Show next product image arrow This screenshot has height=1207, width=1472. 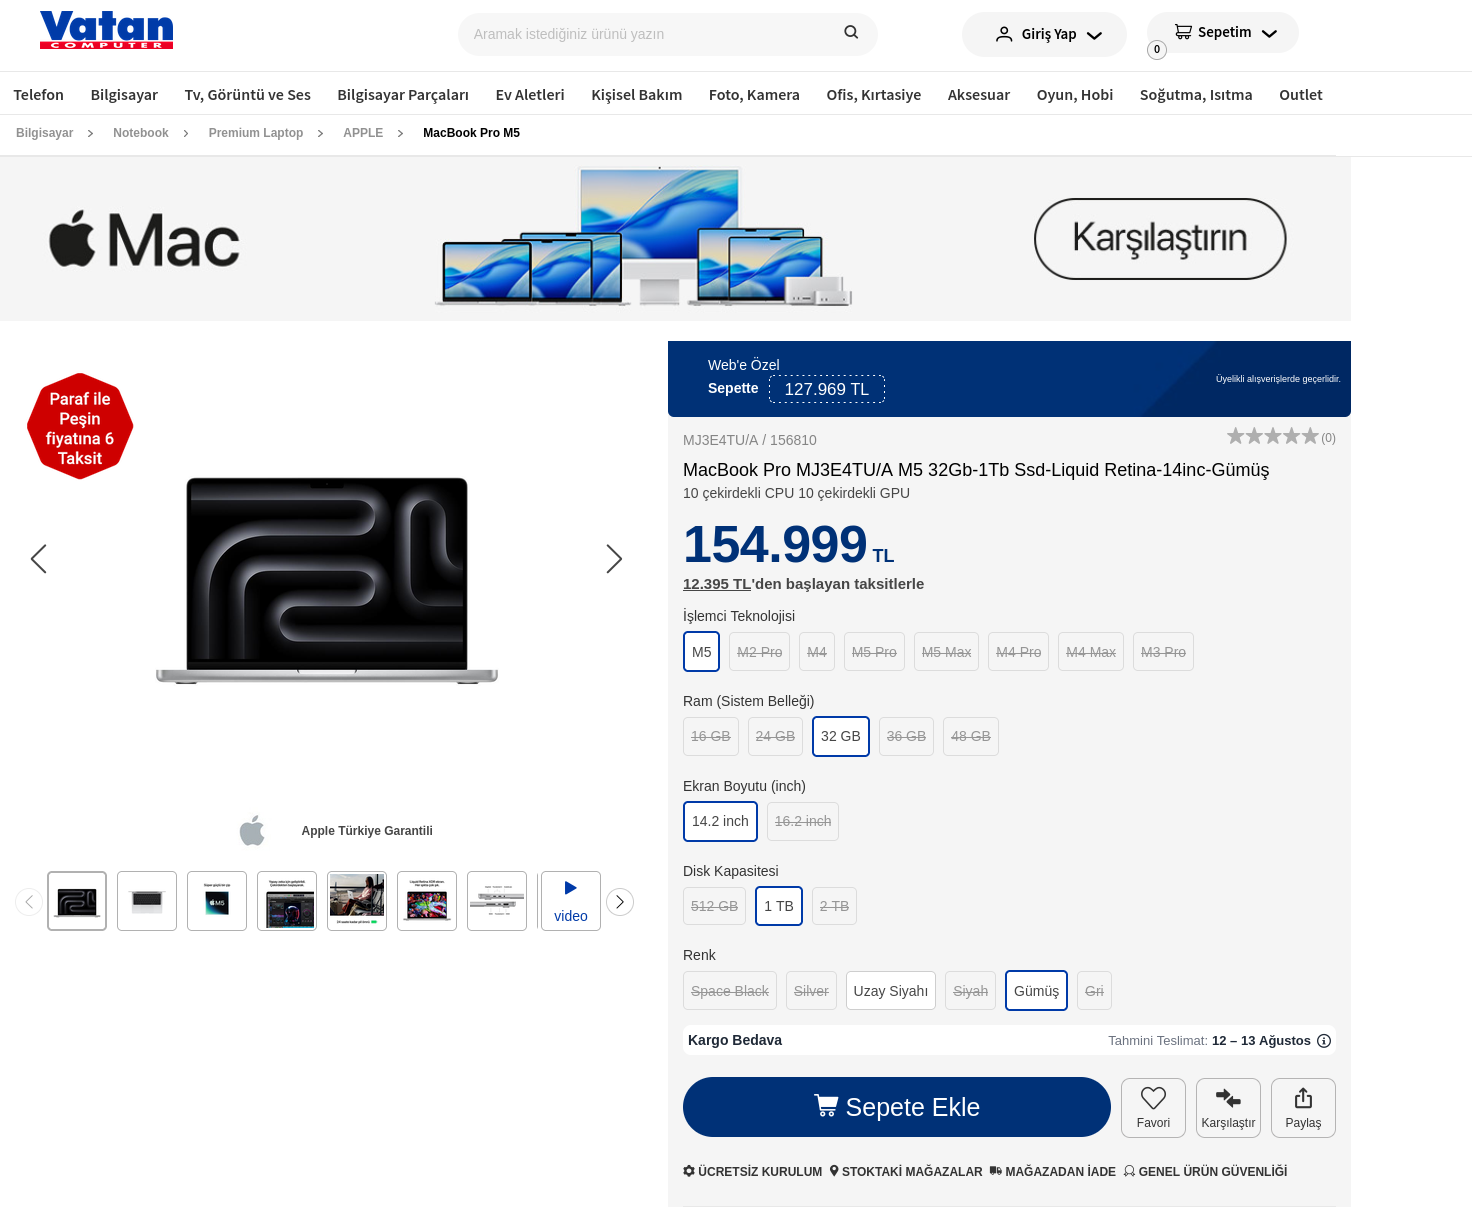(614, 559)
